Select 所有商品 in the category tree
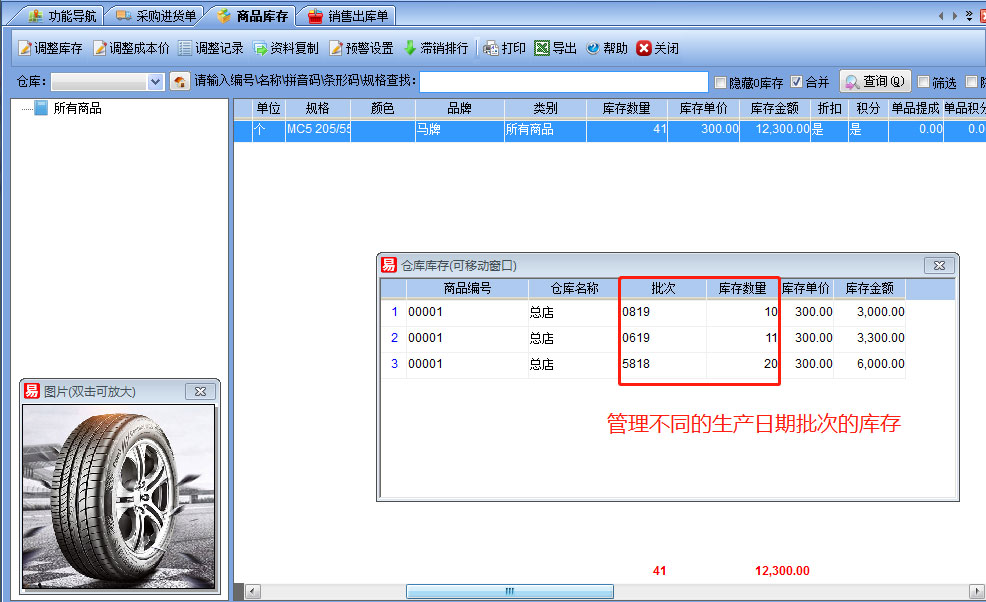Viewport: 986px width, 602px height. [x=77, y=108]
